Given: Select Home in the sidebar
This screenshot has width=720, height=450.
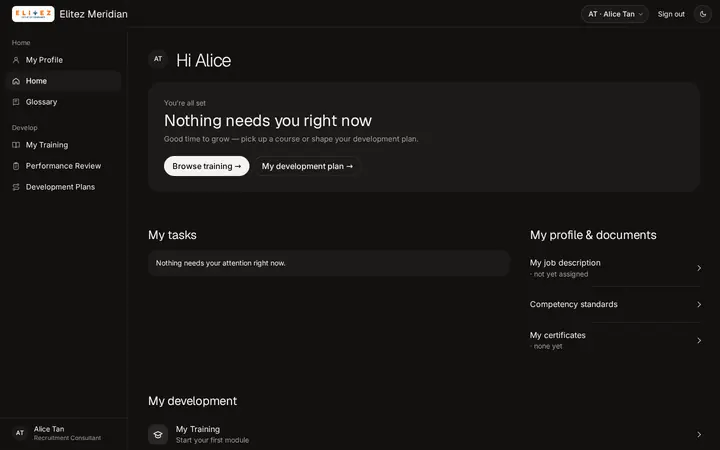Looking at the screenshot, I should pyautogui.click(x=63, y=81).
